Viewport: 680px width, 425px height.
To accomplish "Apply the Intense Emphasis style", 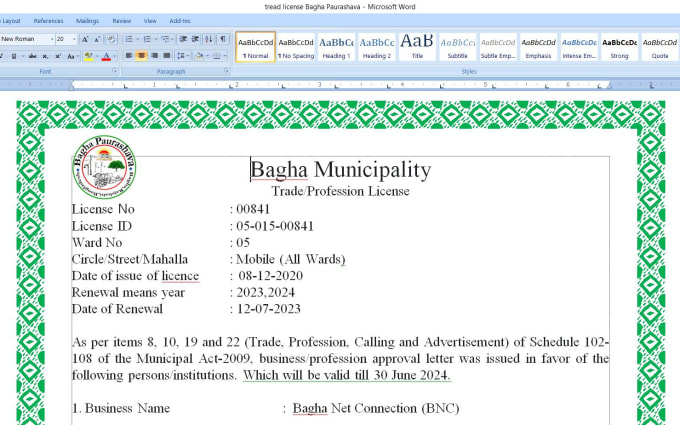I will (x=579, y=47).
